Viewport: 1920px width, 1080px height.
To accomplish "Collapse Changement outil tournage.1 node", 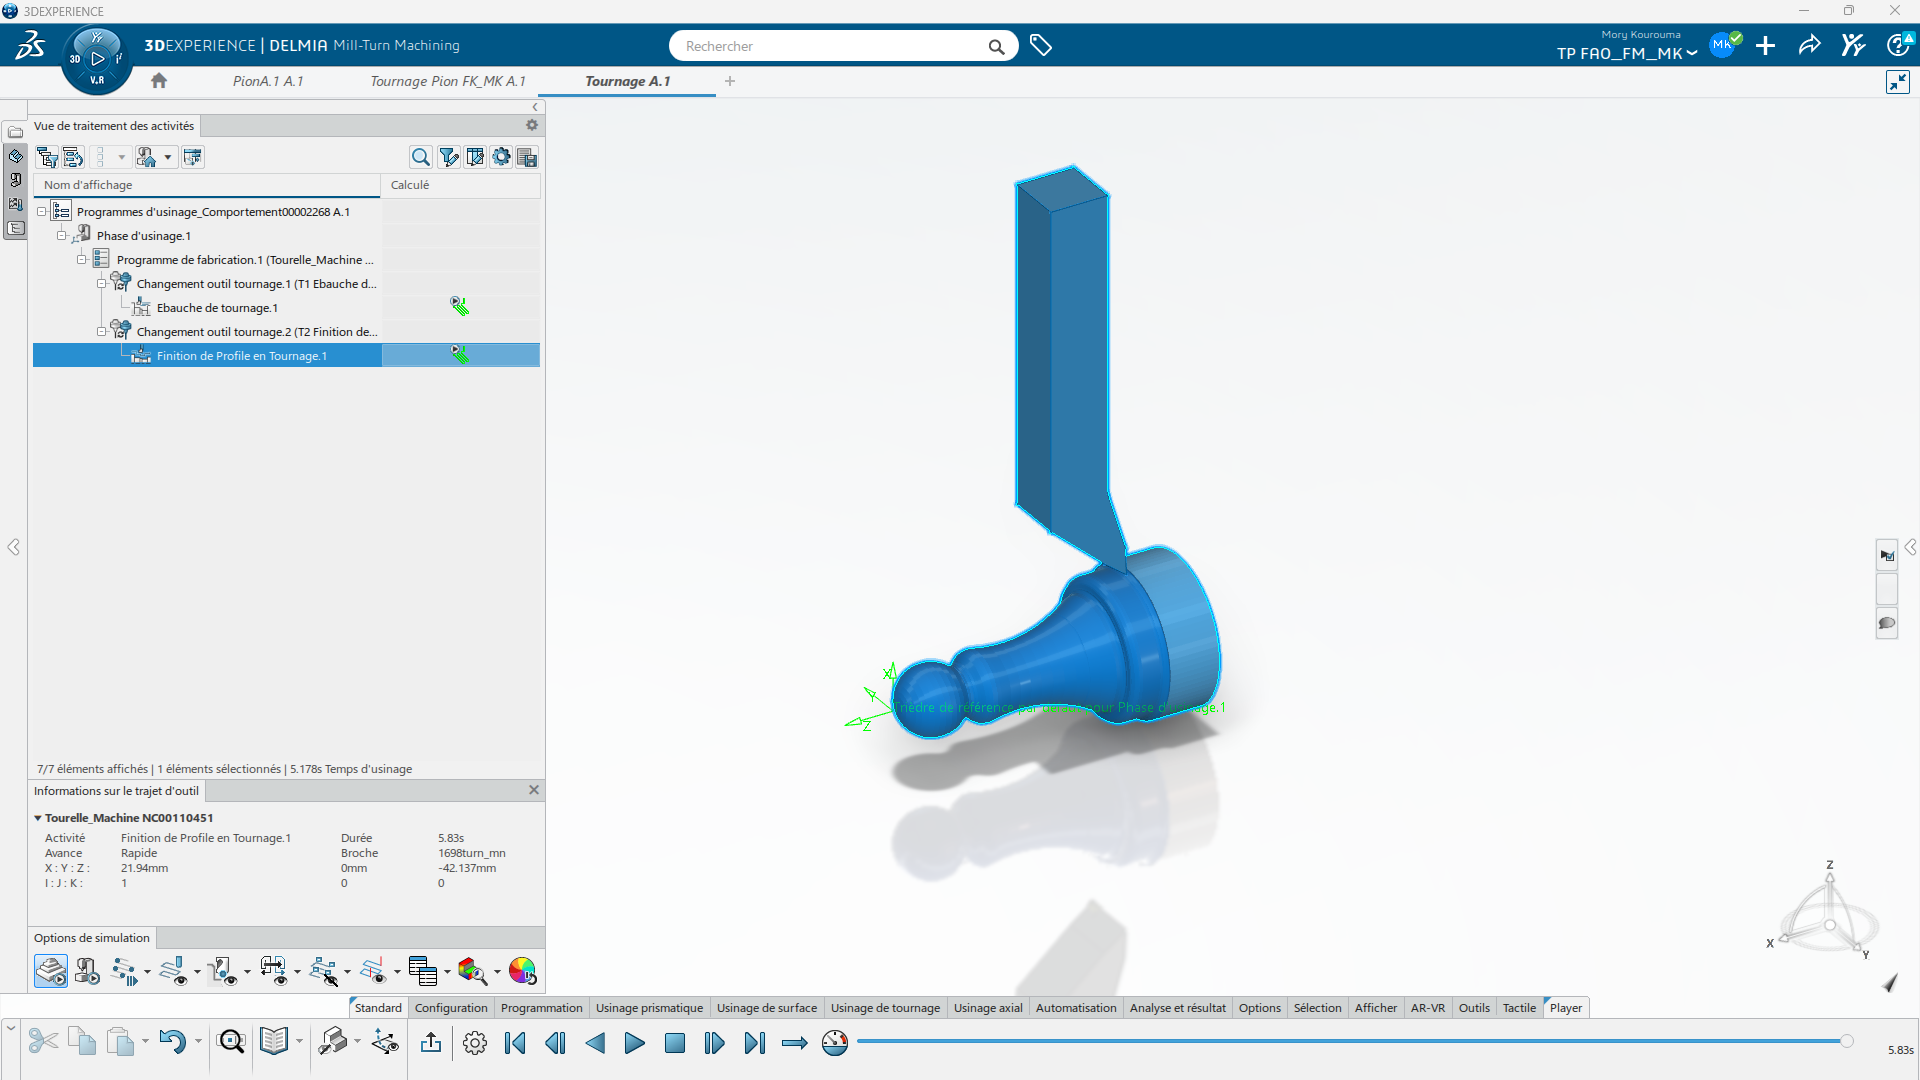I will (x=102, y=284).
